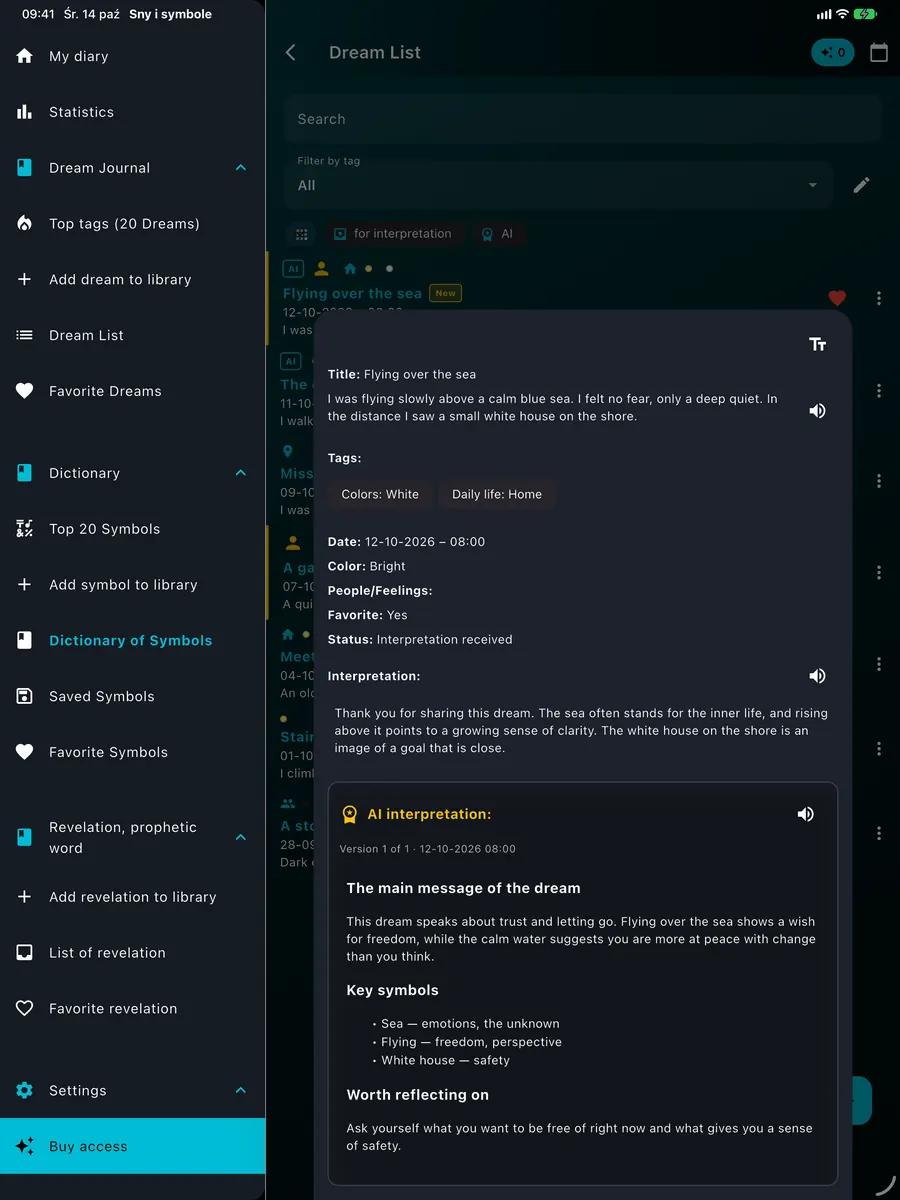Click the pencil edit tags icon
The image size is (900, 1200).
click(861, 185)
